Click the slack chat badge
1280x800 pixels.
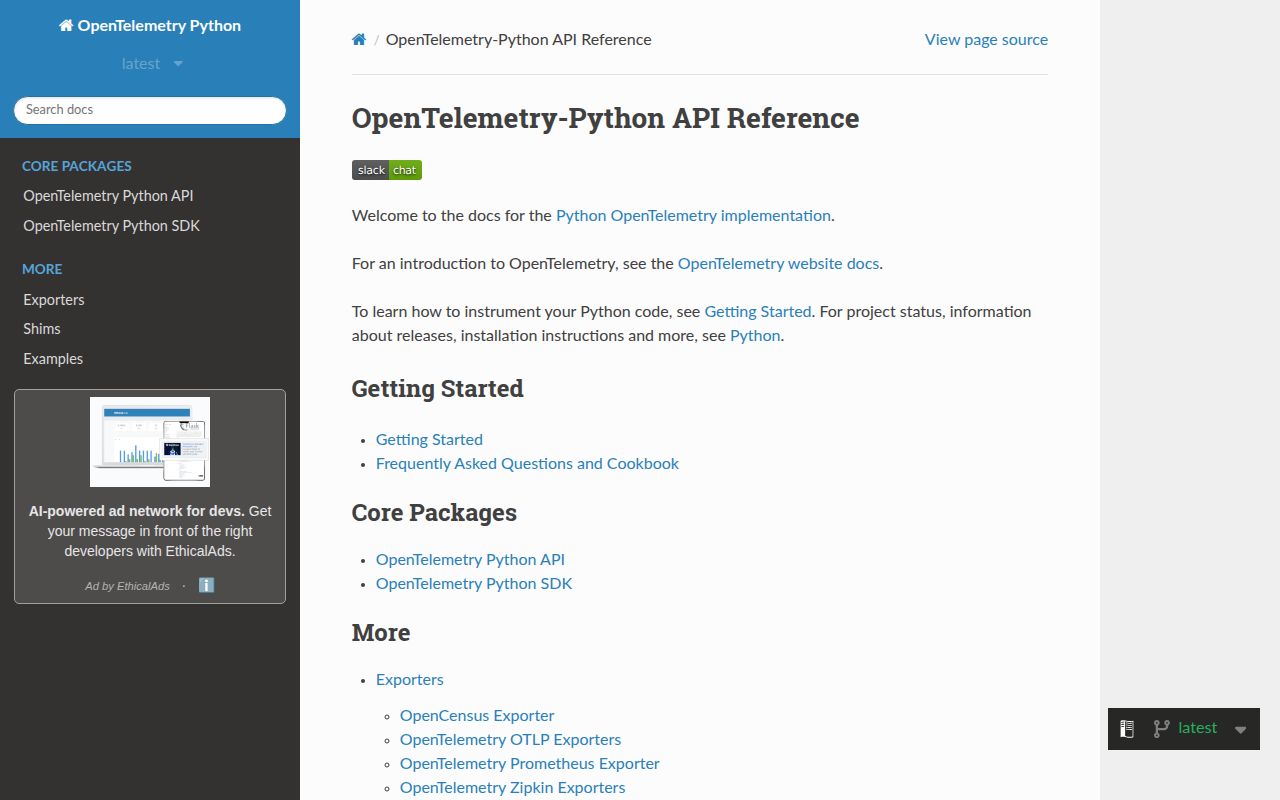click(387, 170)
